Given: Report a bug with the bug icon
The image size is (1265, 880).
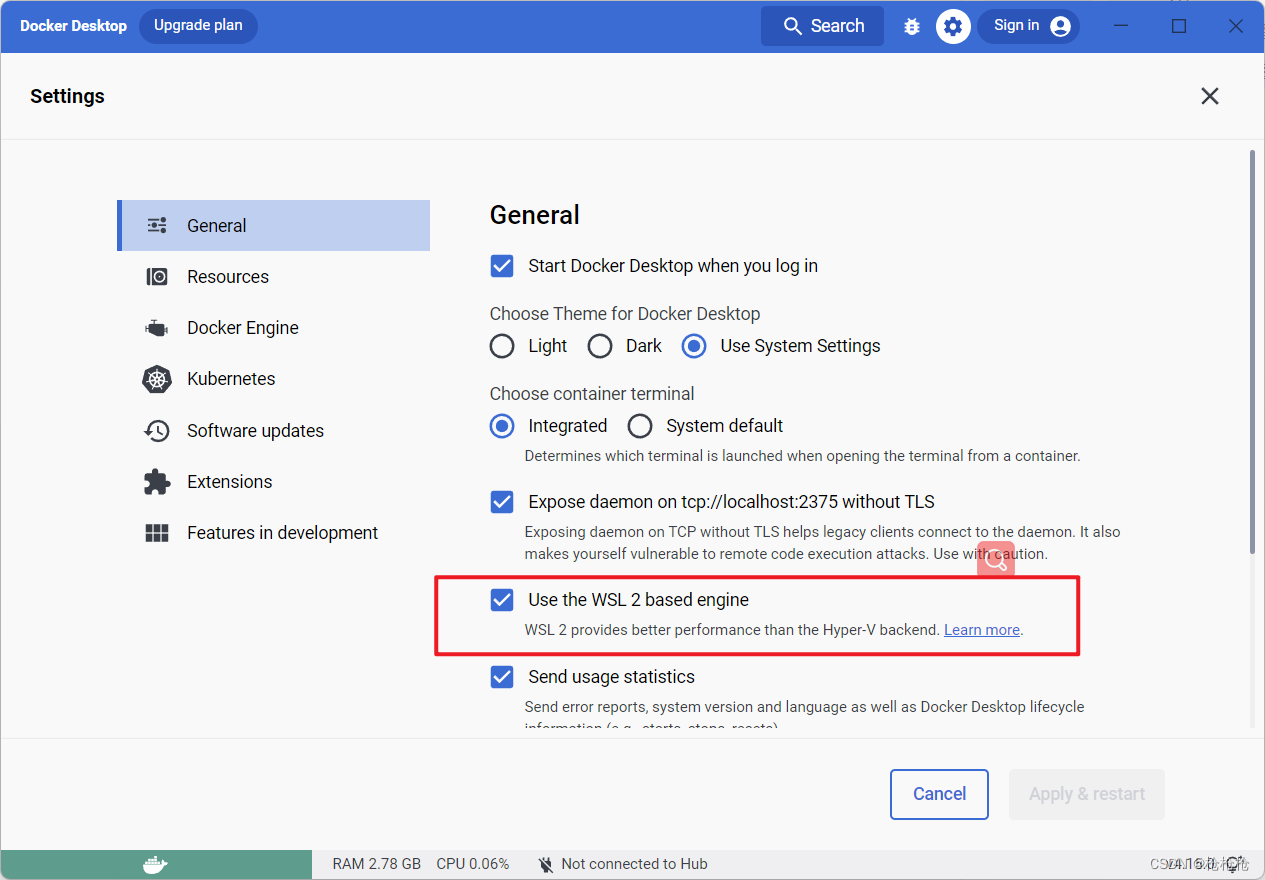Looking at the screenshot, I should [x=911, y=26].
